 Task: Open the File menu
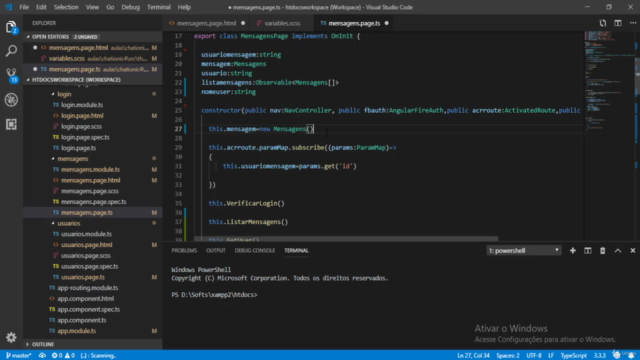coord(24,7)
